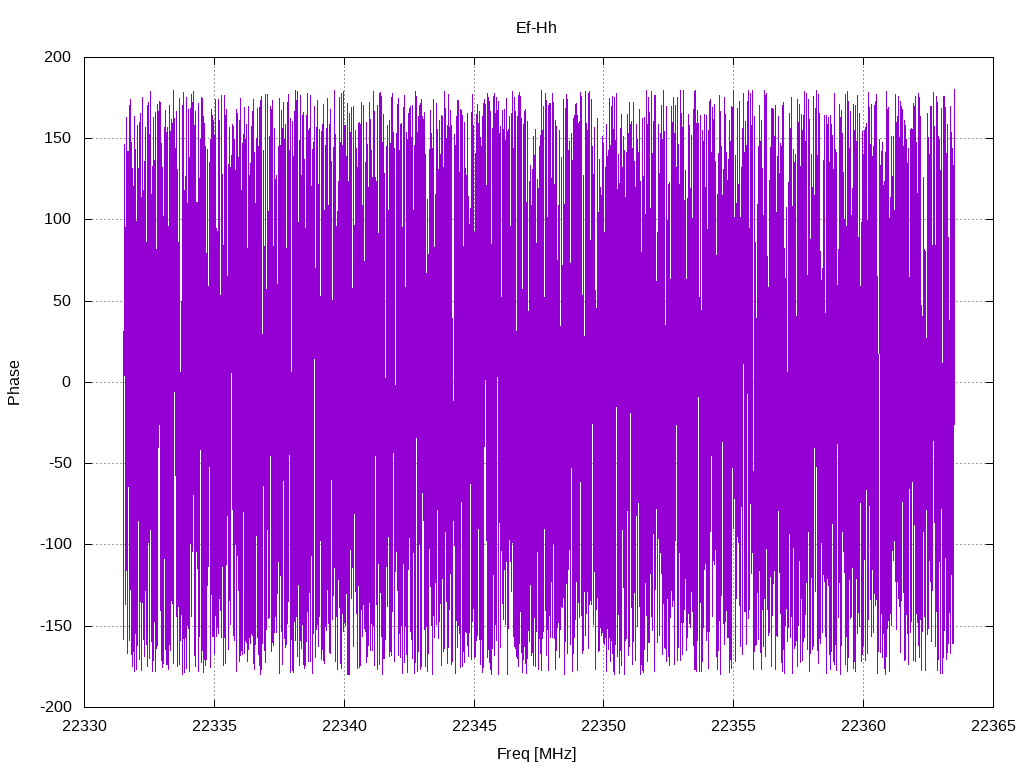Click the x-axis tick label 22355
This screenshot has height=768, width=1024.
click(733, 726)
